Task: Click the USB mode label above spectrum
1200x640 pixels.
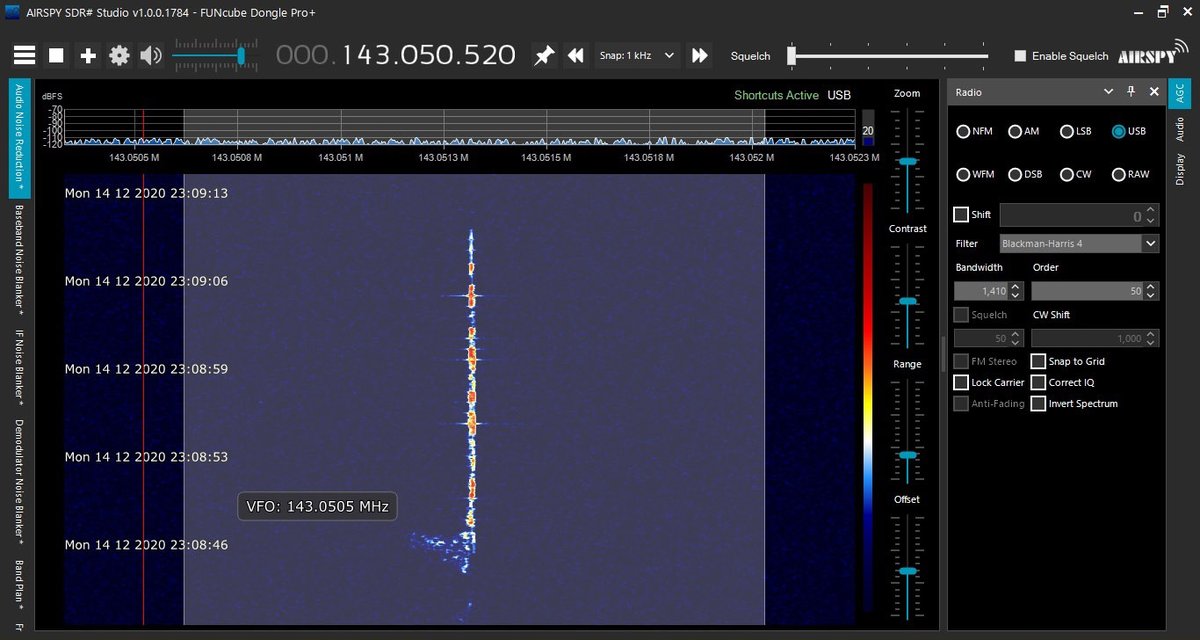Action: pos(839,95)
